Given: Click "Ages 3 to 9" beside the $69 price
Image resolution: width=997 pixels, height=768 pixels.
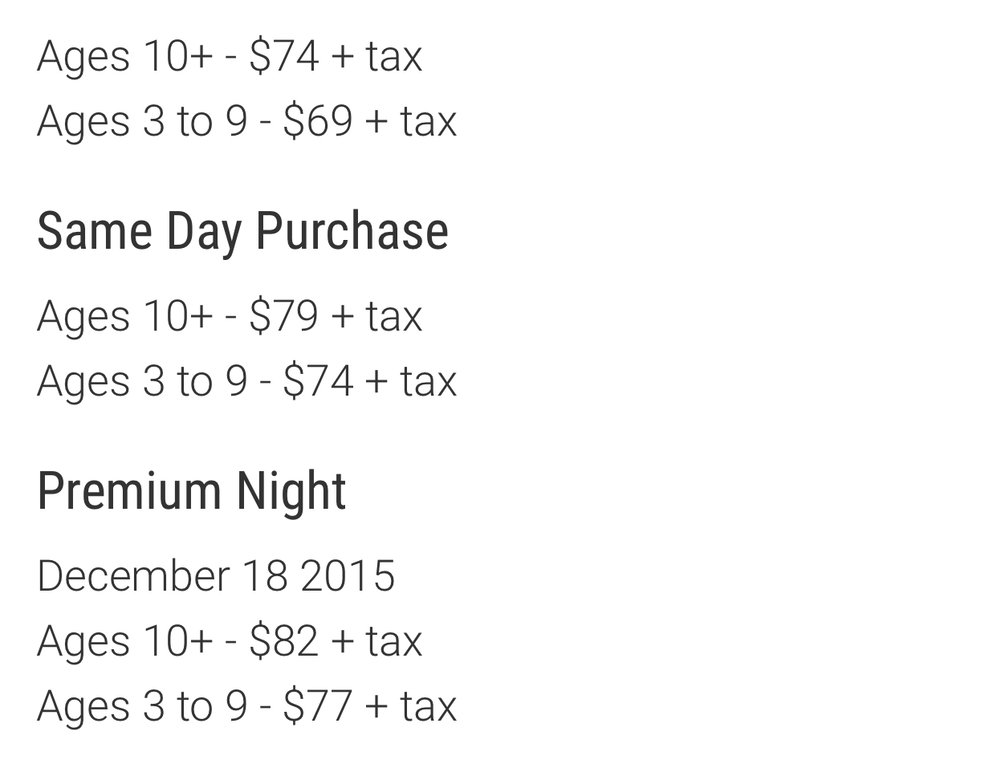Looking at the screenshot, I should pyautogui.click(x=142, y=122).
